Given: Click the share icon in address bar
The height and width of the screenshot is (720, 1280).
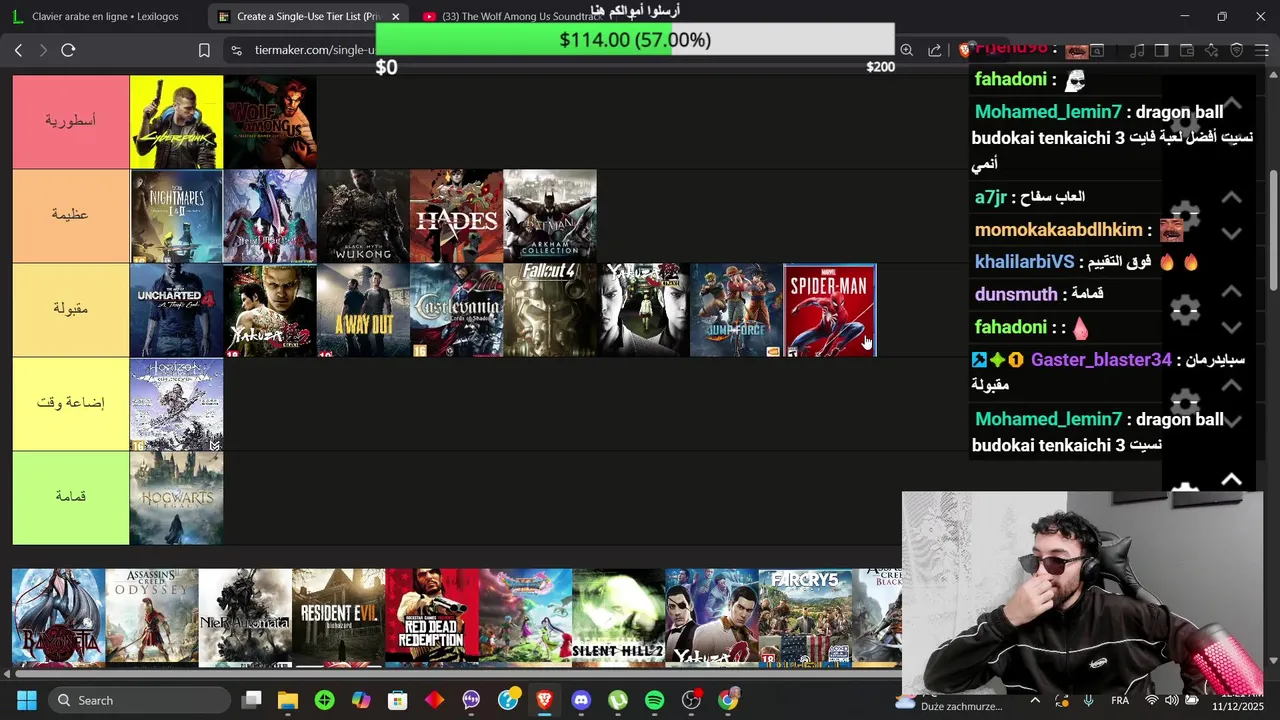Looking at the screenshot, I should tap(934, 50).
